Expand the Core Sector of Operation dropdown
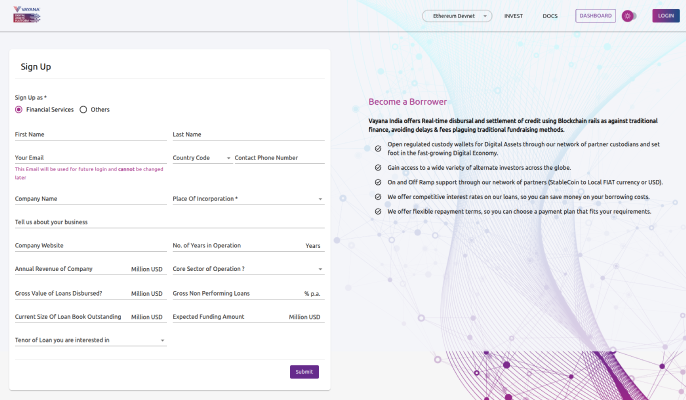Screen dimensions: 686x400 (x=248, y=269)
